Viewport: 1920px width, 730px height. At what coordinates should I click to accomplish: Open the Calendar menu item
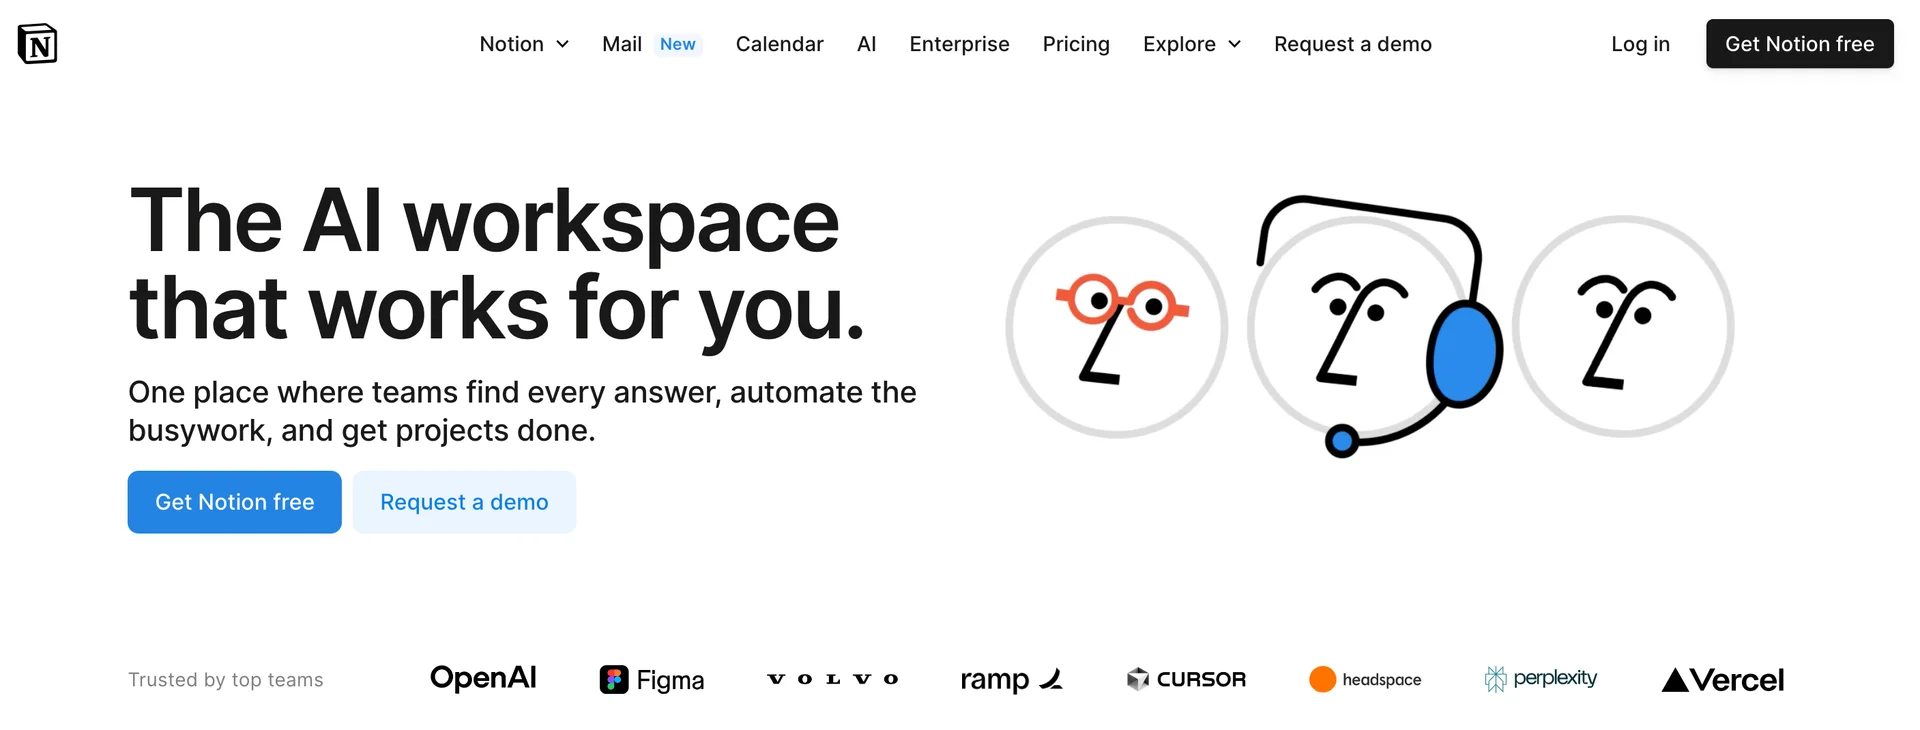pos(779,44)
